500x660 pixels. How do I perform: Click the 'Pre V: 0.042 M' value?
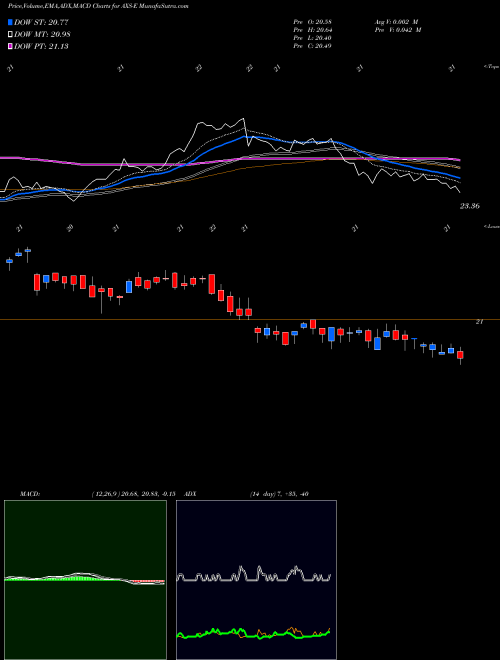pos(397,30)
